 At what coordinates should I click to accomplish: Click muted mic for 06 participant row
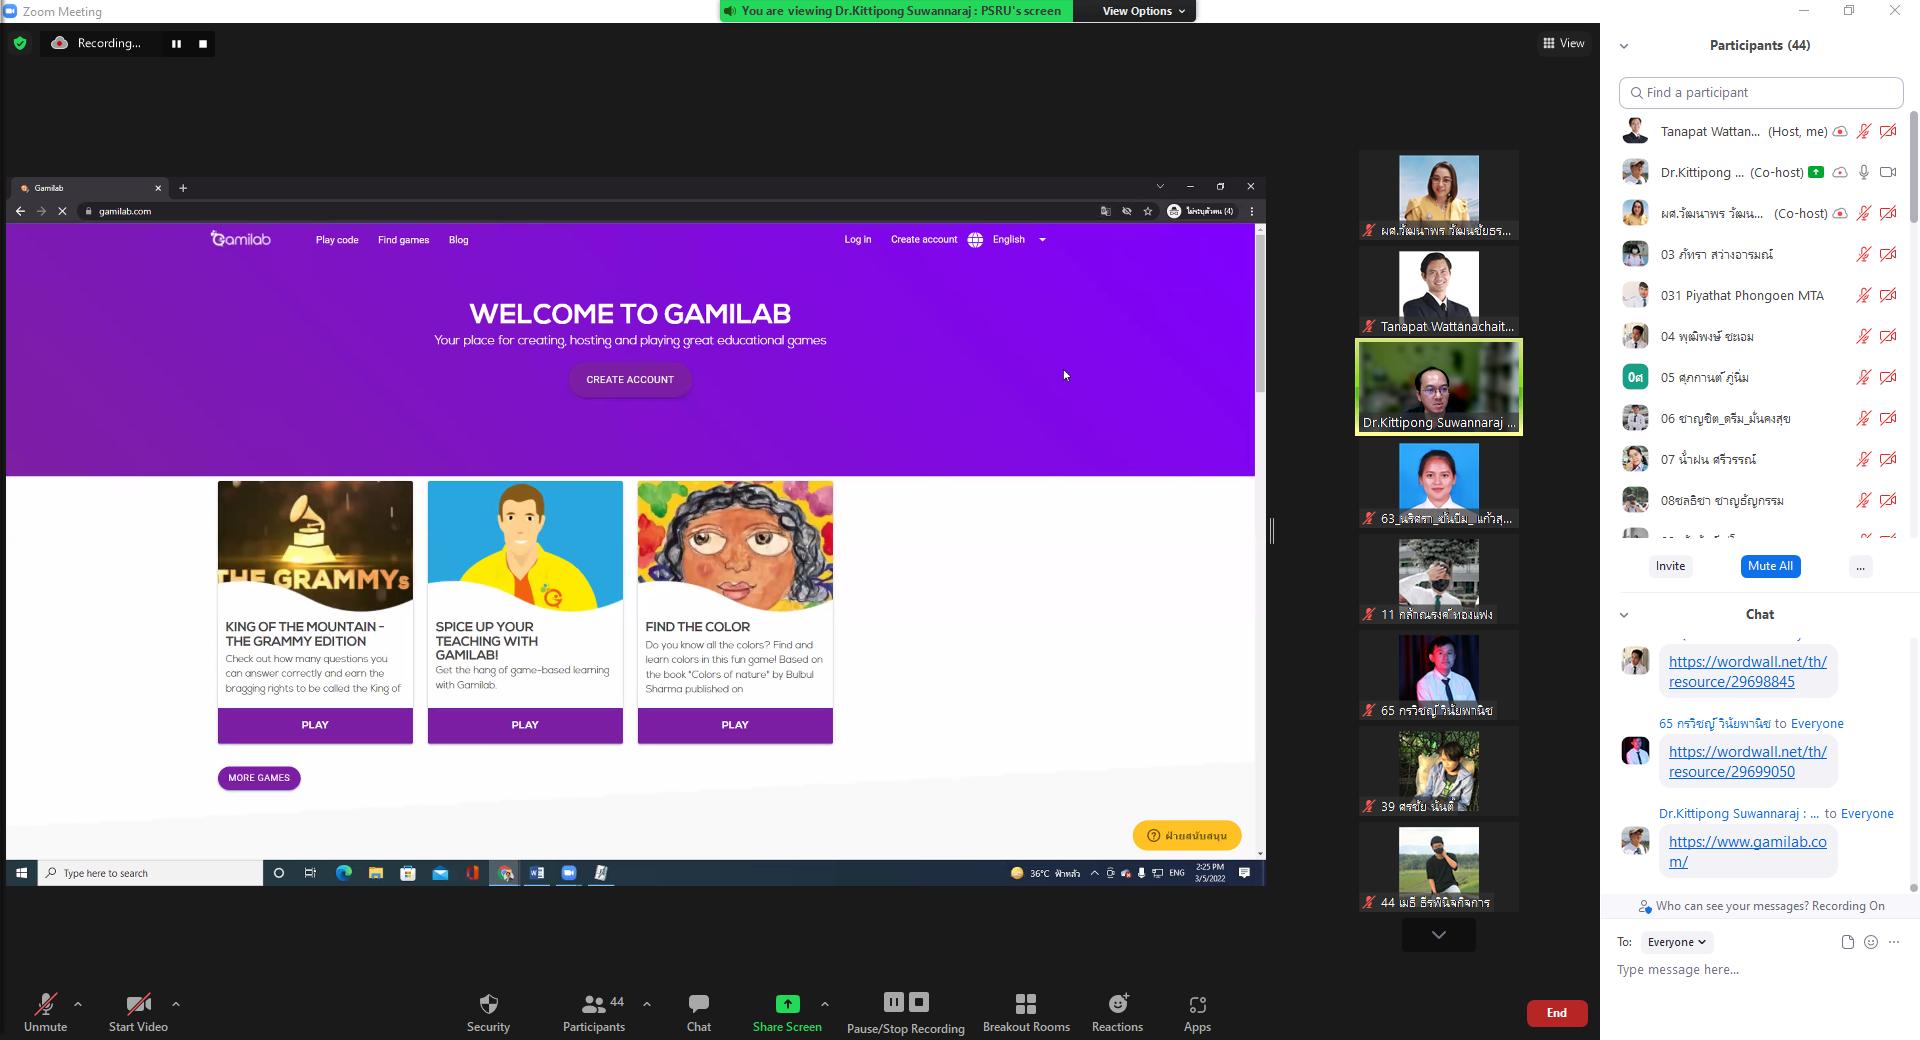click(1864, 418)
